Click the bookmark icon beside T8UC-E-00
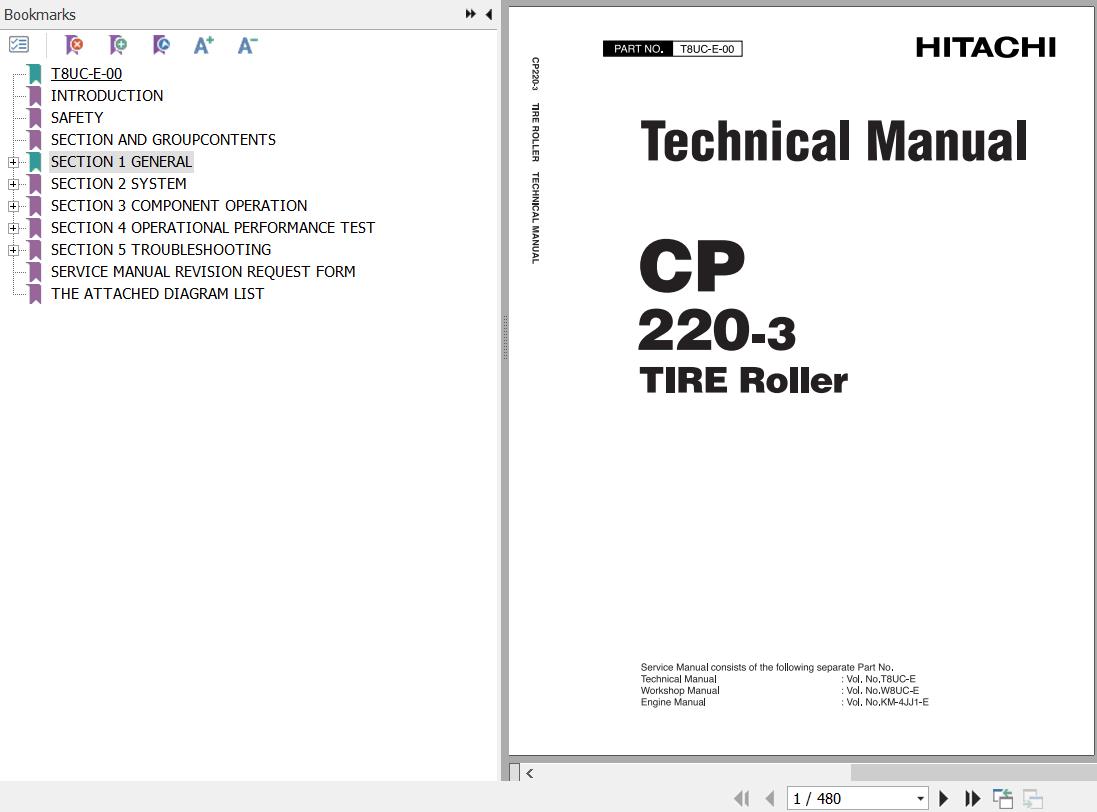The image size is (1097, 812). [35, 73]
